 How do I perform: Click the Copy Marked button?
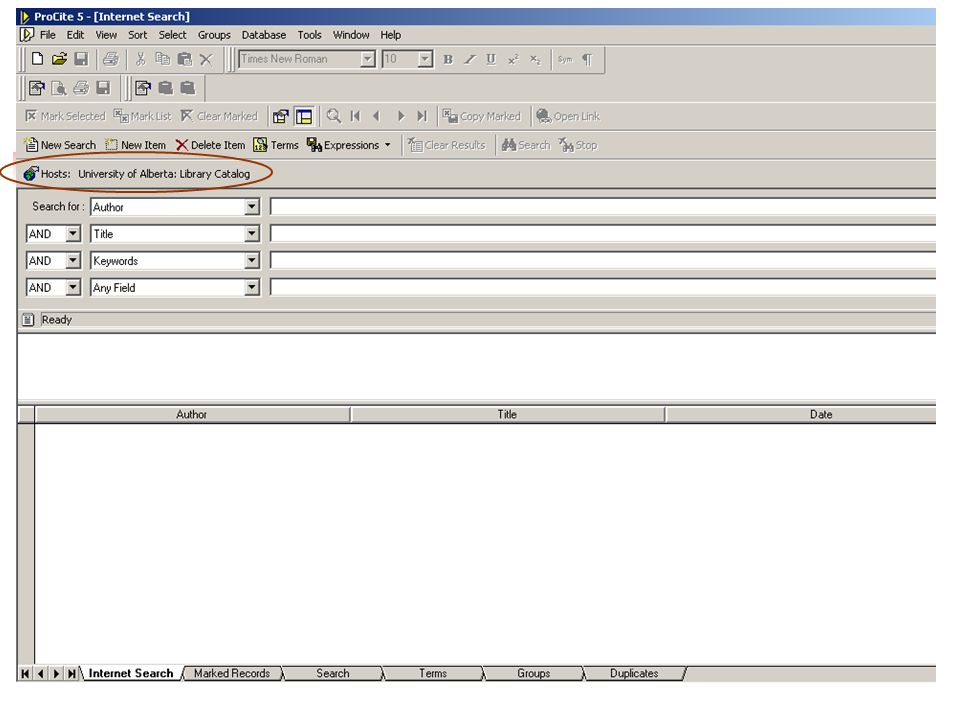tap(482, 116)
